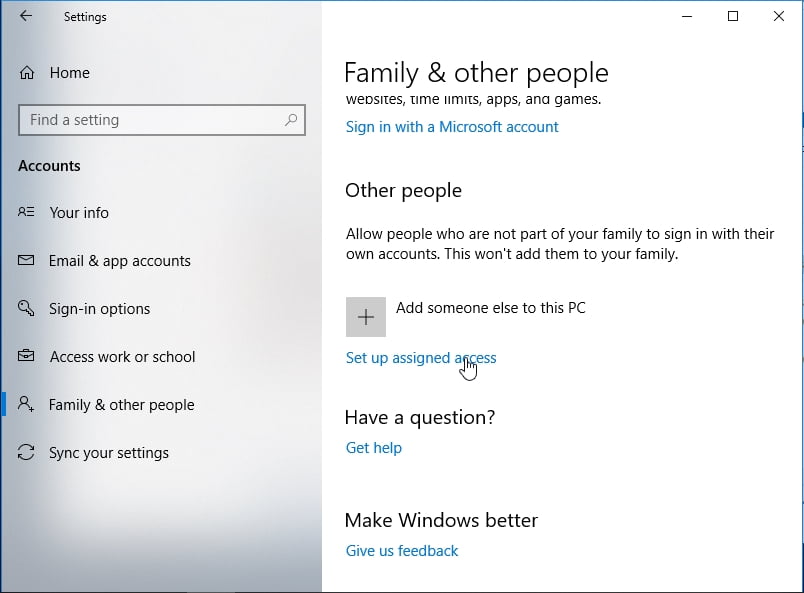
Task: Click the Home house icon
Action: (x=27, y=73)
